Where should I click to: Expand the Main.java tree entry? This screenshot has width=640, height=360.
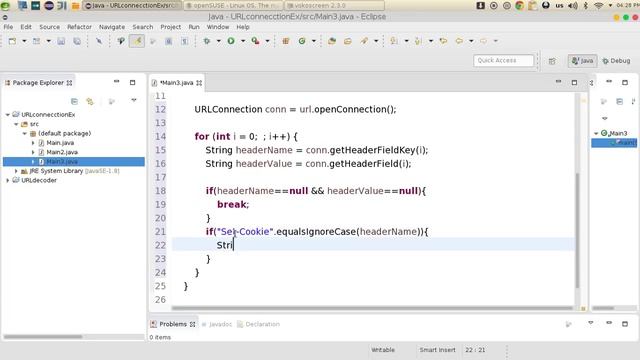[33, 143]
